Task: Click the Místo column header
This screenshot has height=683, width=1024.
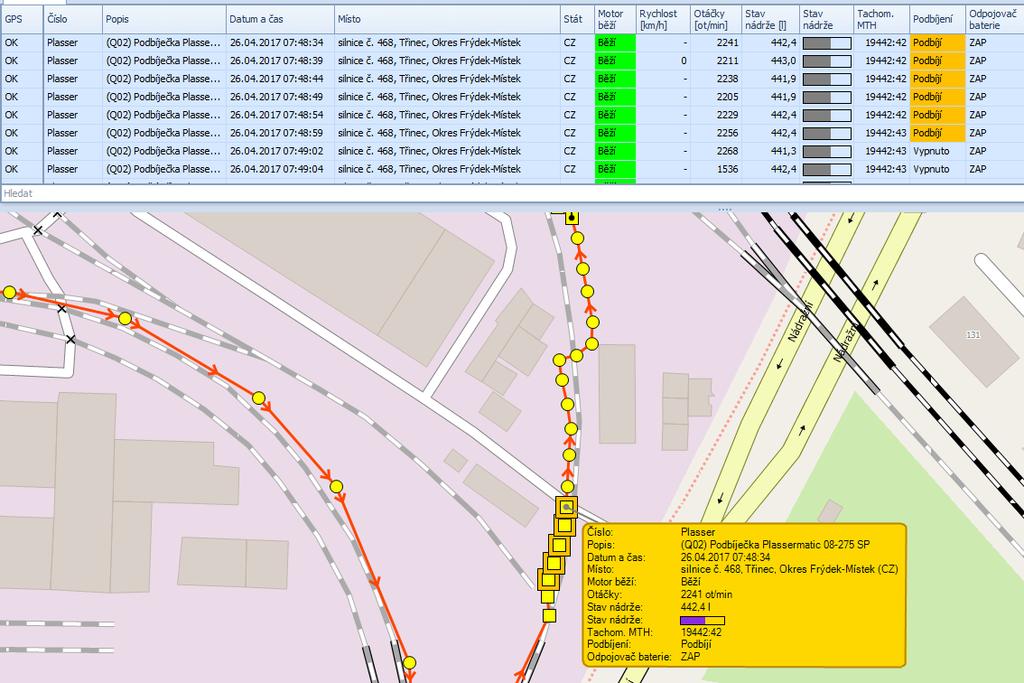Action: [x=447, y=19]
